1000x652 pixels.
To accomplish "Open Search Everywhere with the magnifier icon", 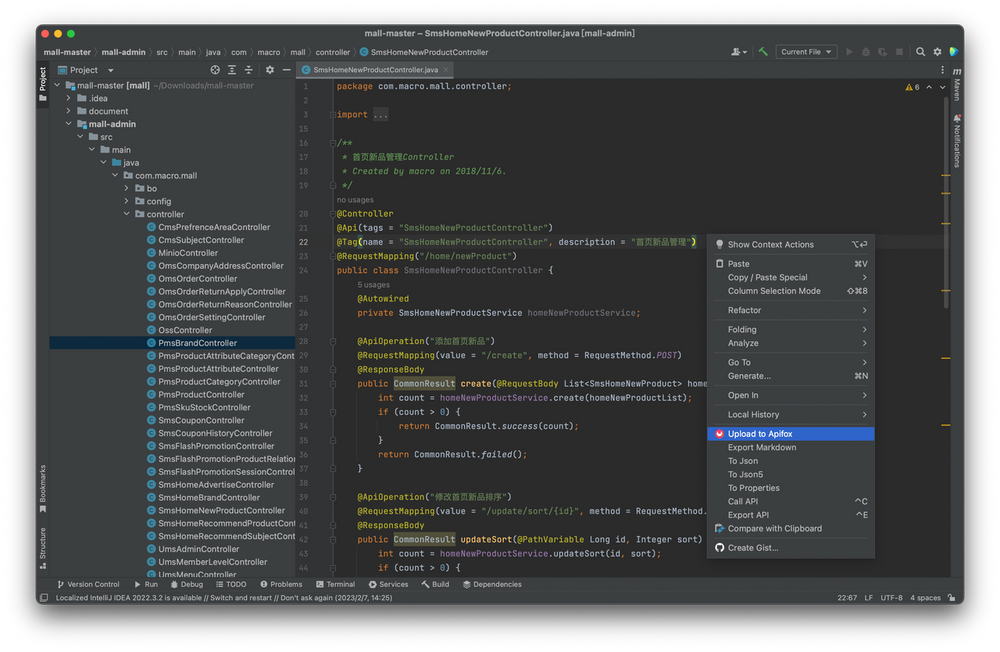I will tap(920, 51).
